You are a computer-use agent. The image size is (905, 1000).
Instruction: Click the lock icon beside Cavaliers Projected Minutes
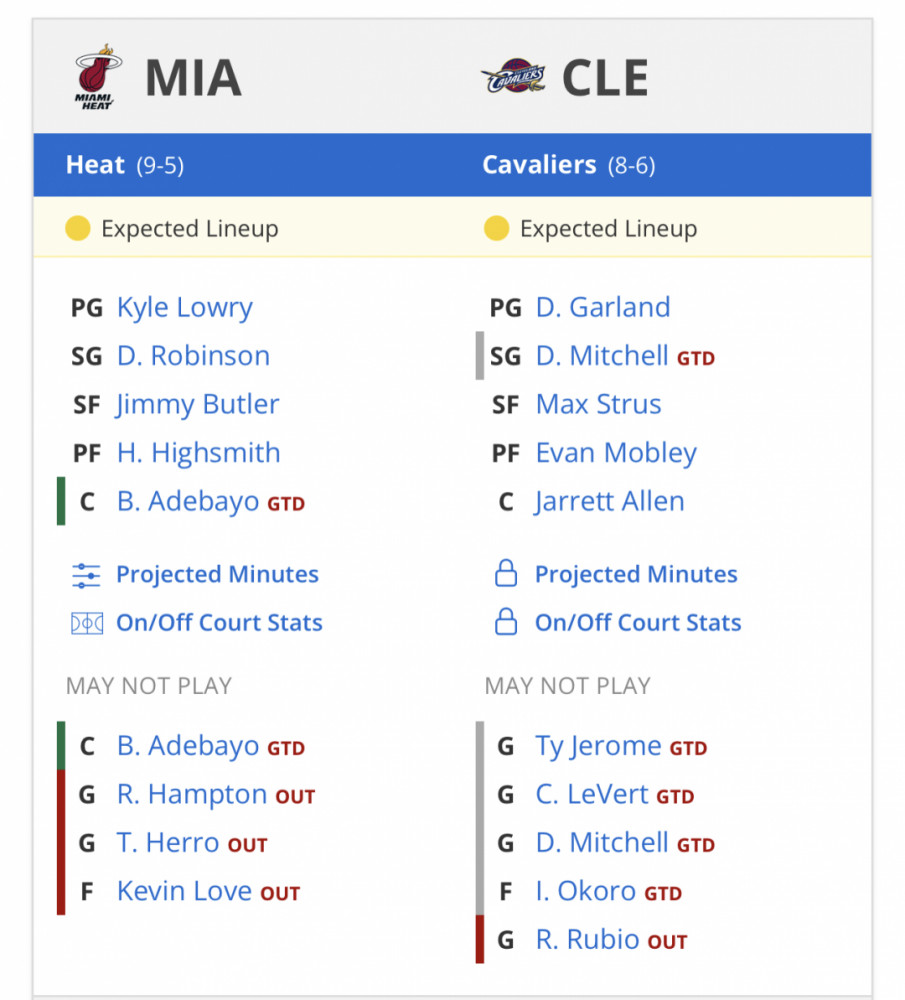click(x=506, y=573)
